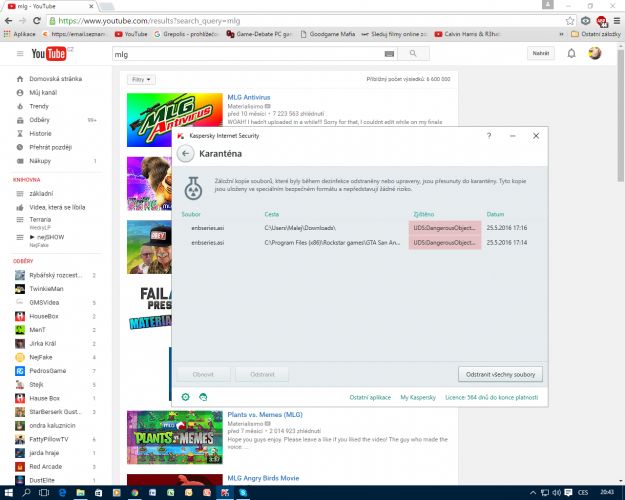Open on-screen keyboard icon in search box
Image resolution: width=625 pixels, height=500 pixels.
pyautogui.click(x=389, y=54)
